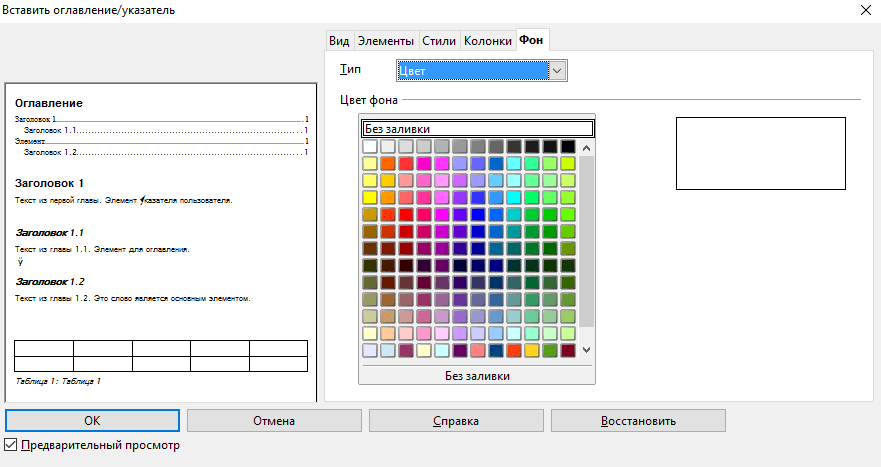Viewport: 881px width, 467px height.
Task: Click the background color preview box
Action: (x=761, y=153)
